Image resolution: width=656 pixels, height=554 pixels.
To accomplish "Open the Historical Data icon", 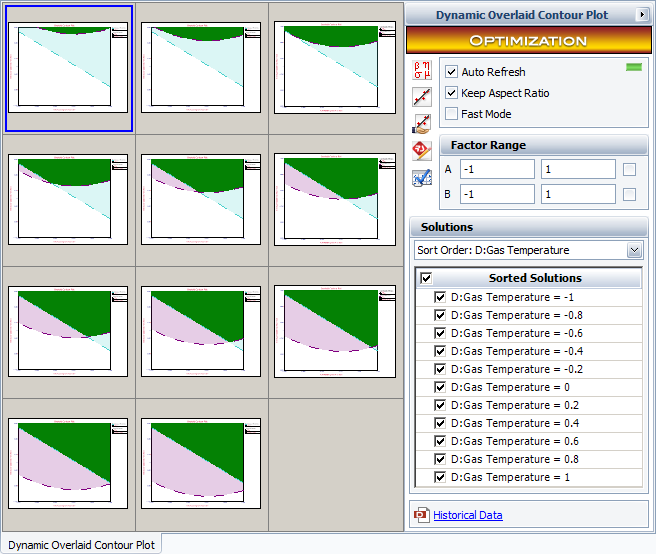I will (421, 515).
